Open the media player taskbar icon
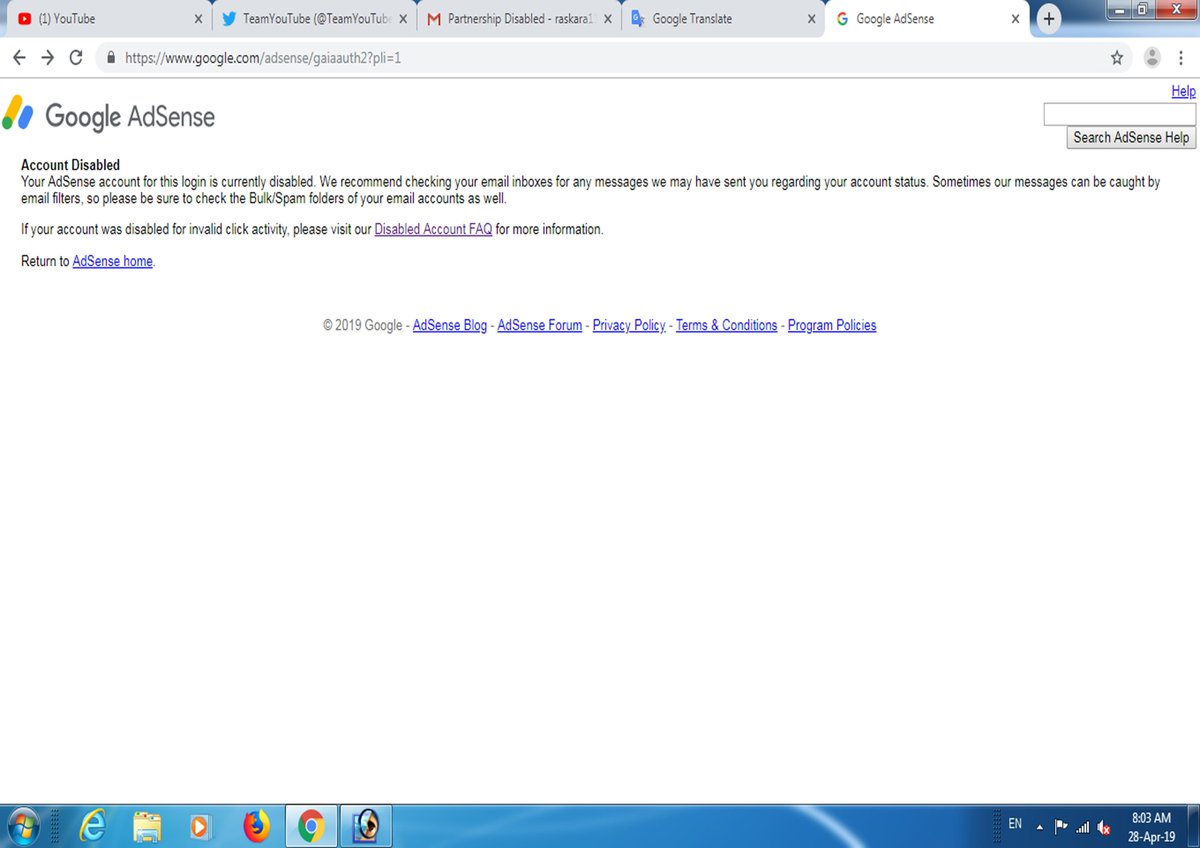This screenshot has height=848, width=1200. (201, 826)
